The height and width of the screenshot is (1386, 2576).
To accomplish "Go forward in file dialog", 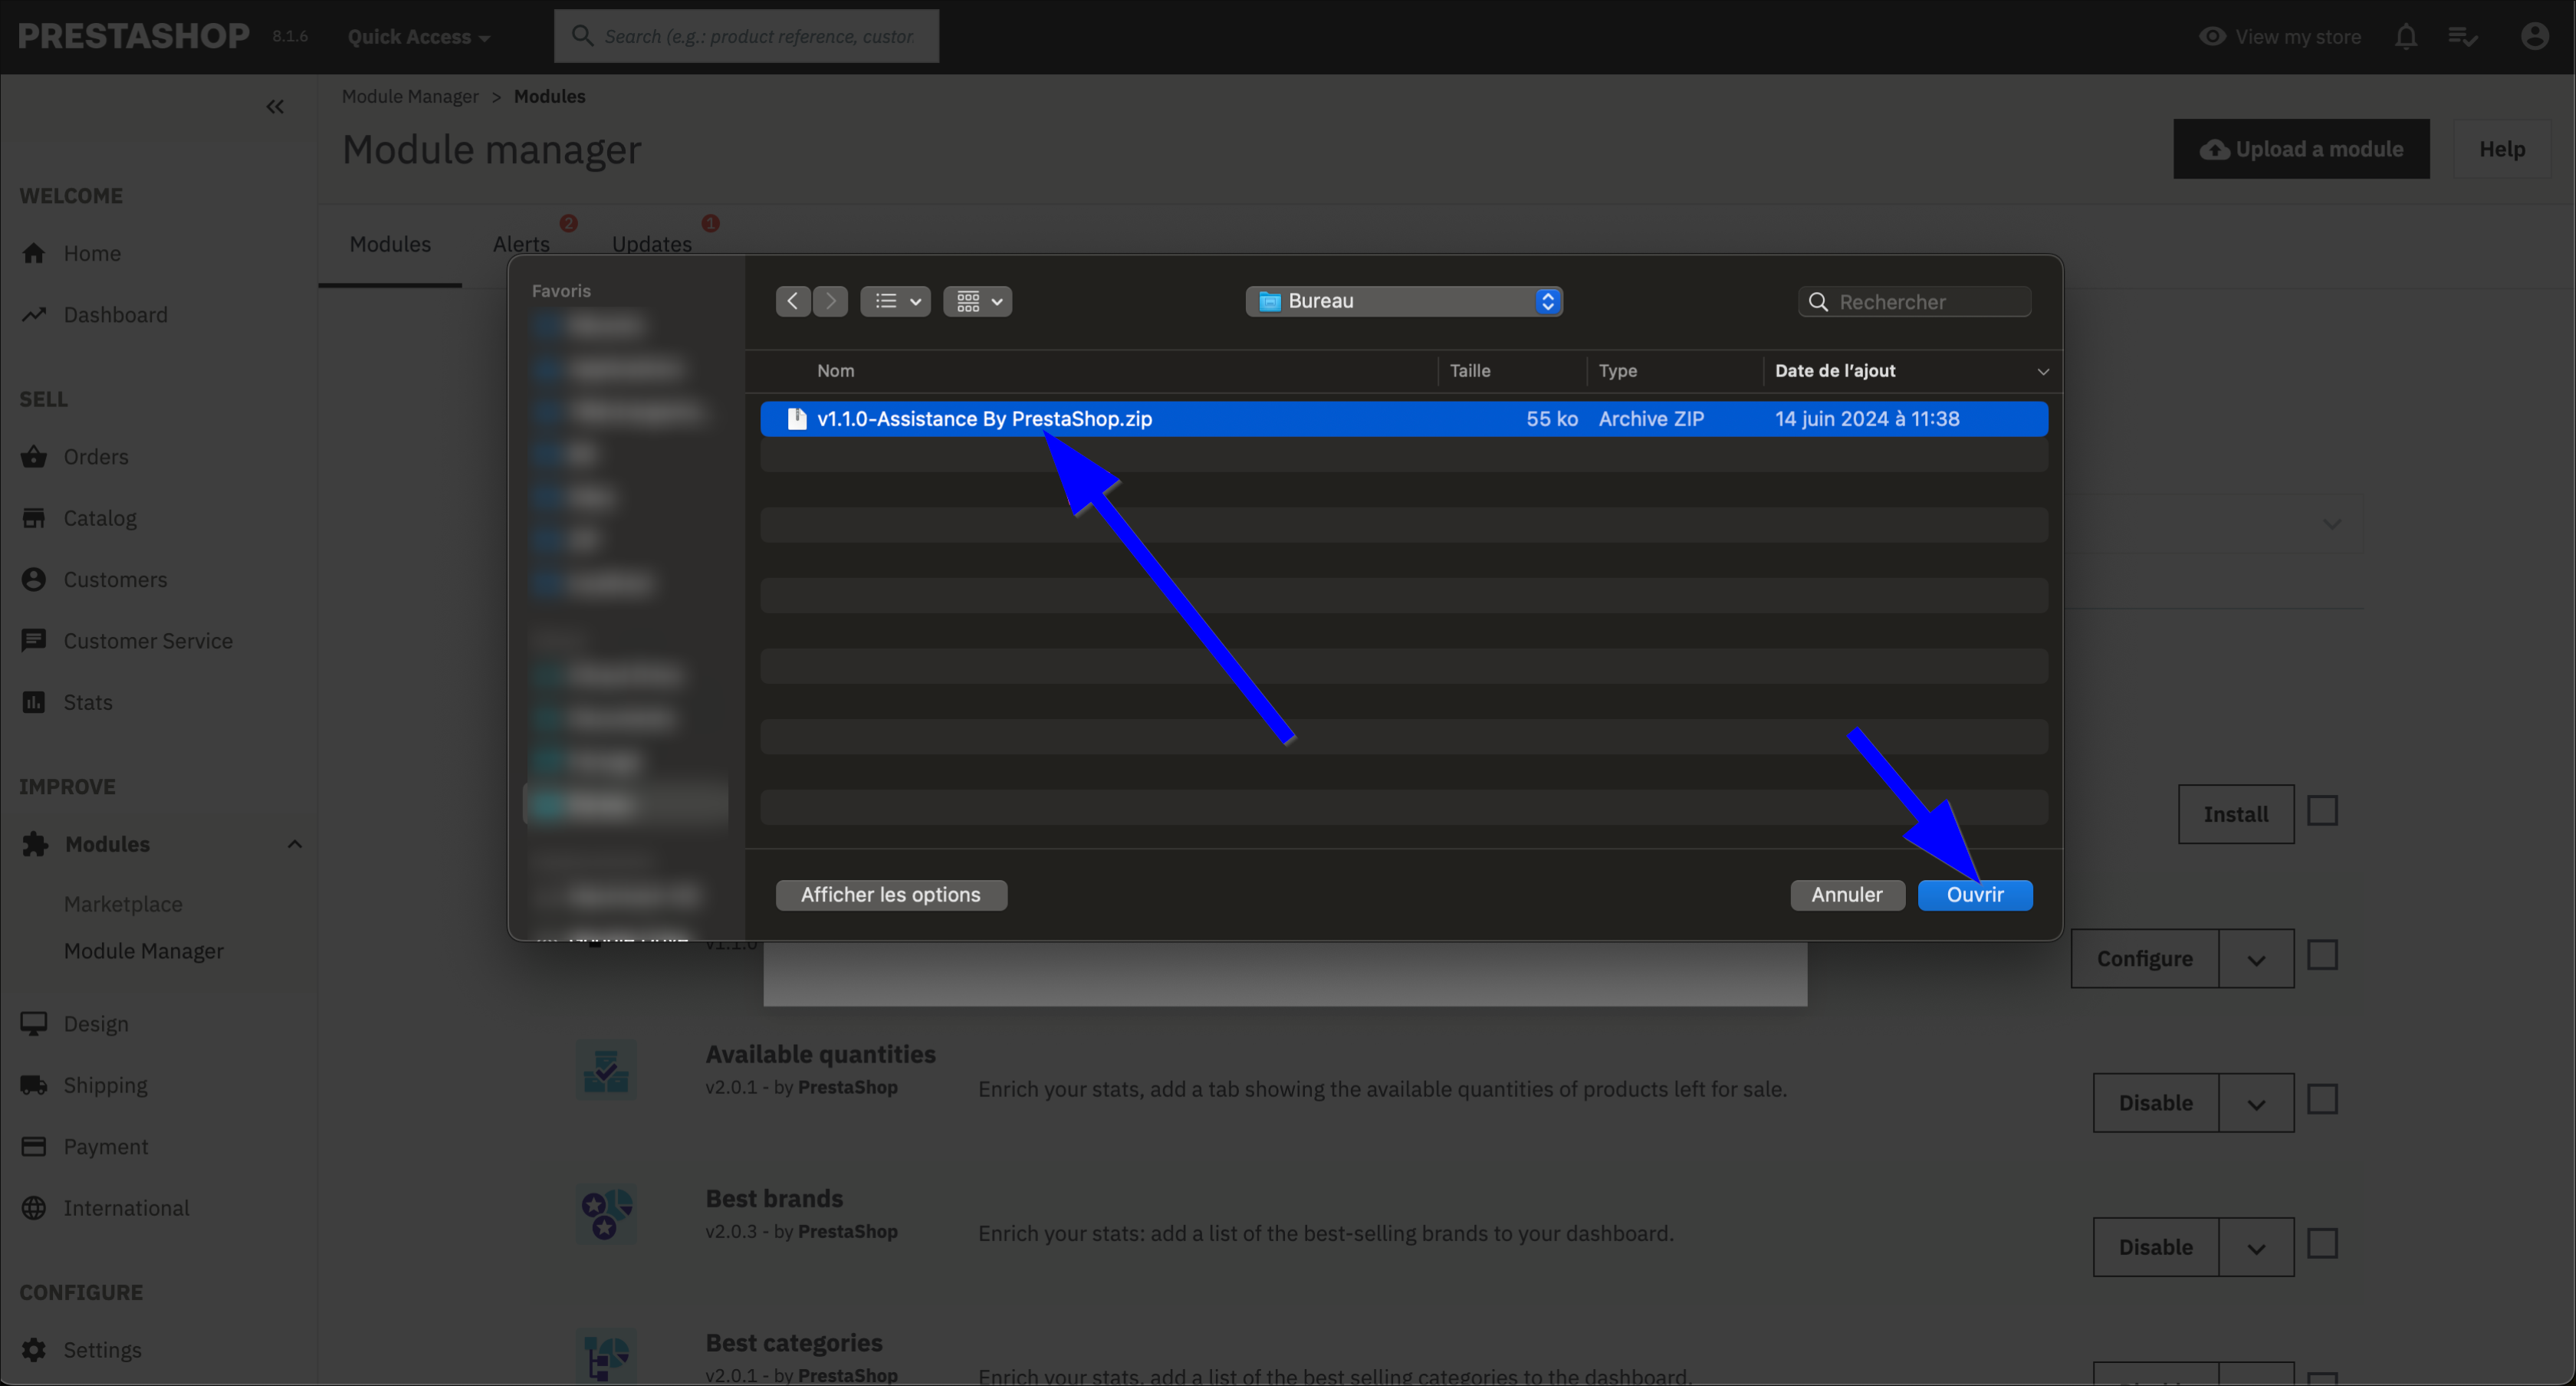I will click(x=830, y=301).
